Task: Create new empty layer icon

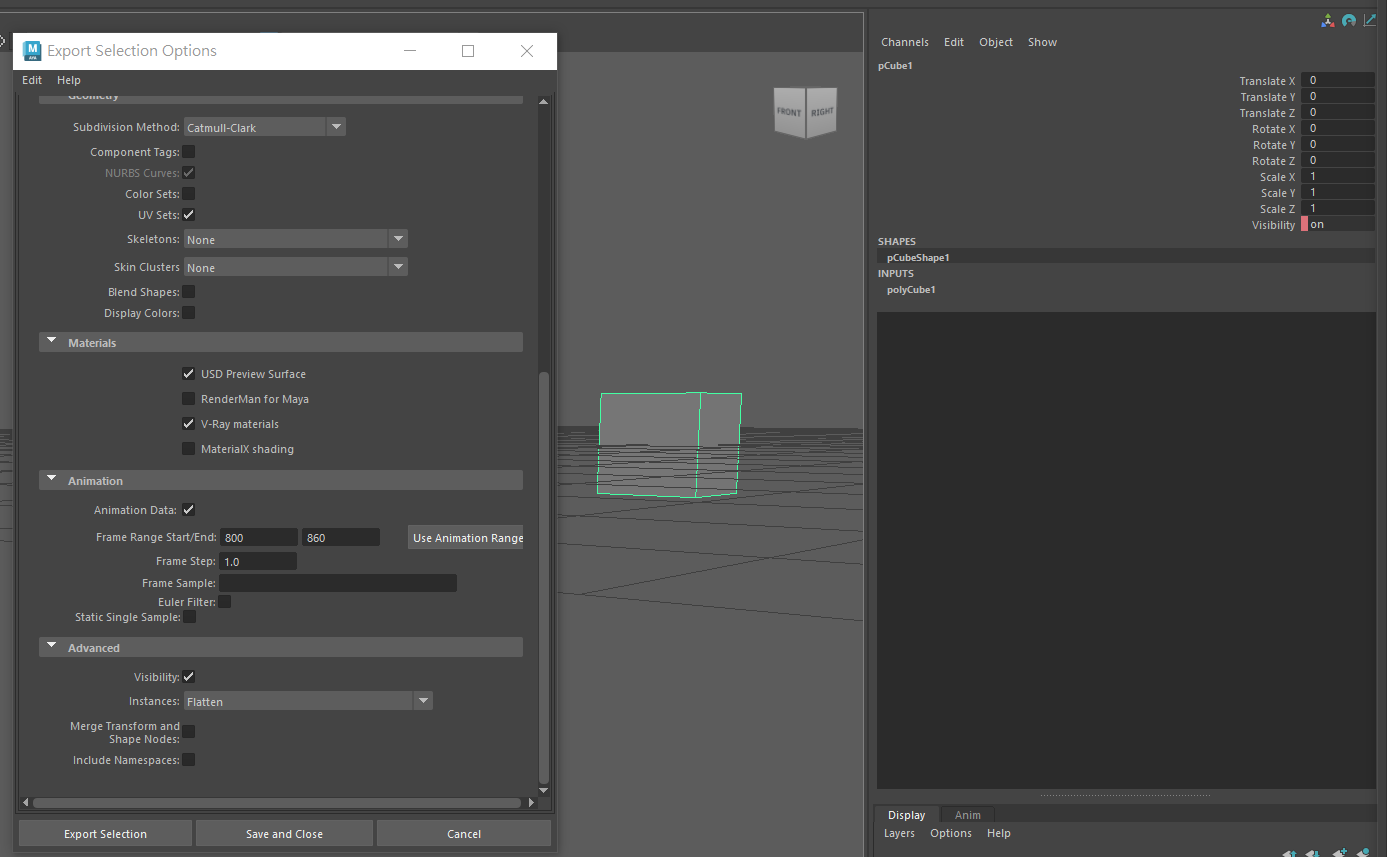Action: click(x=1340, y=853)
